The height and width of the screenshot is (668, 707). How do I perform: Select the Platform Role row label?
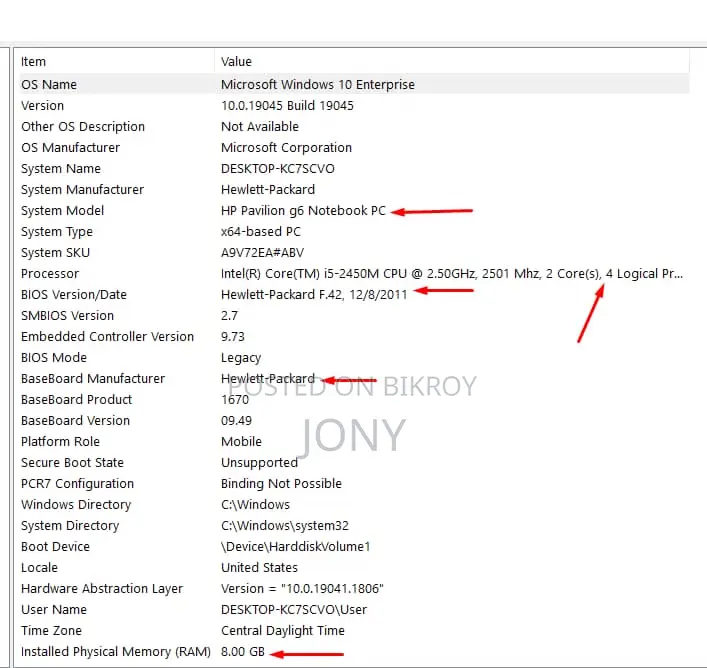[x=60, y=442]
